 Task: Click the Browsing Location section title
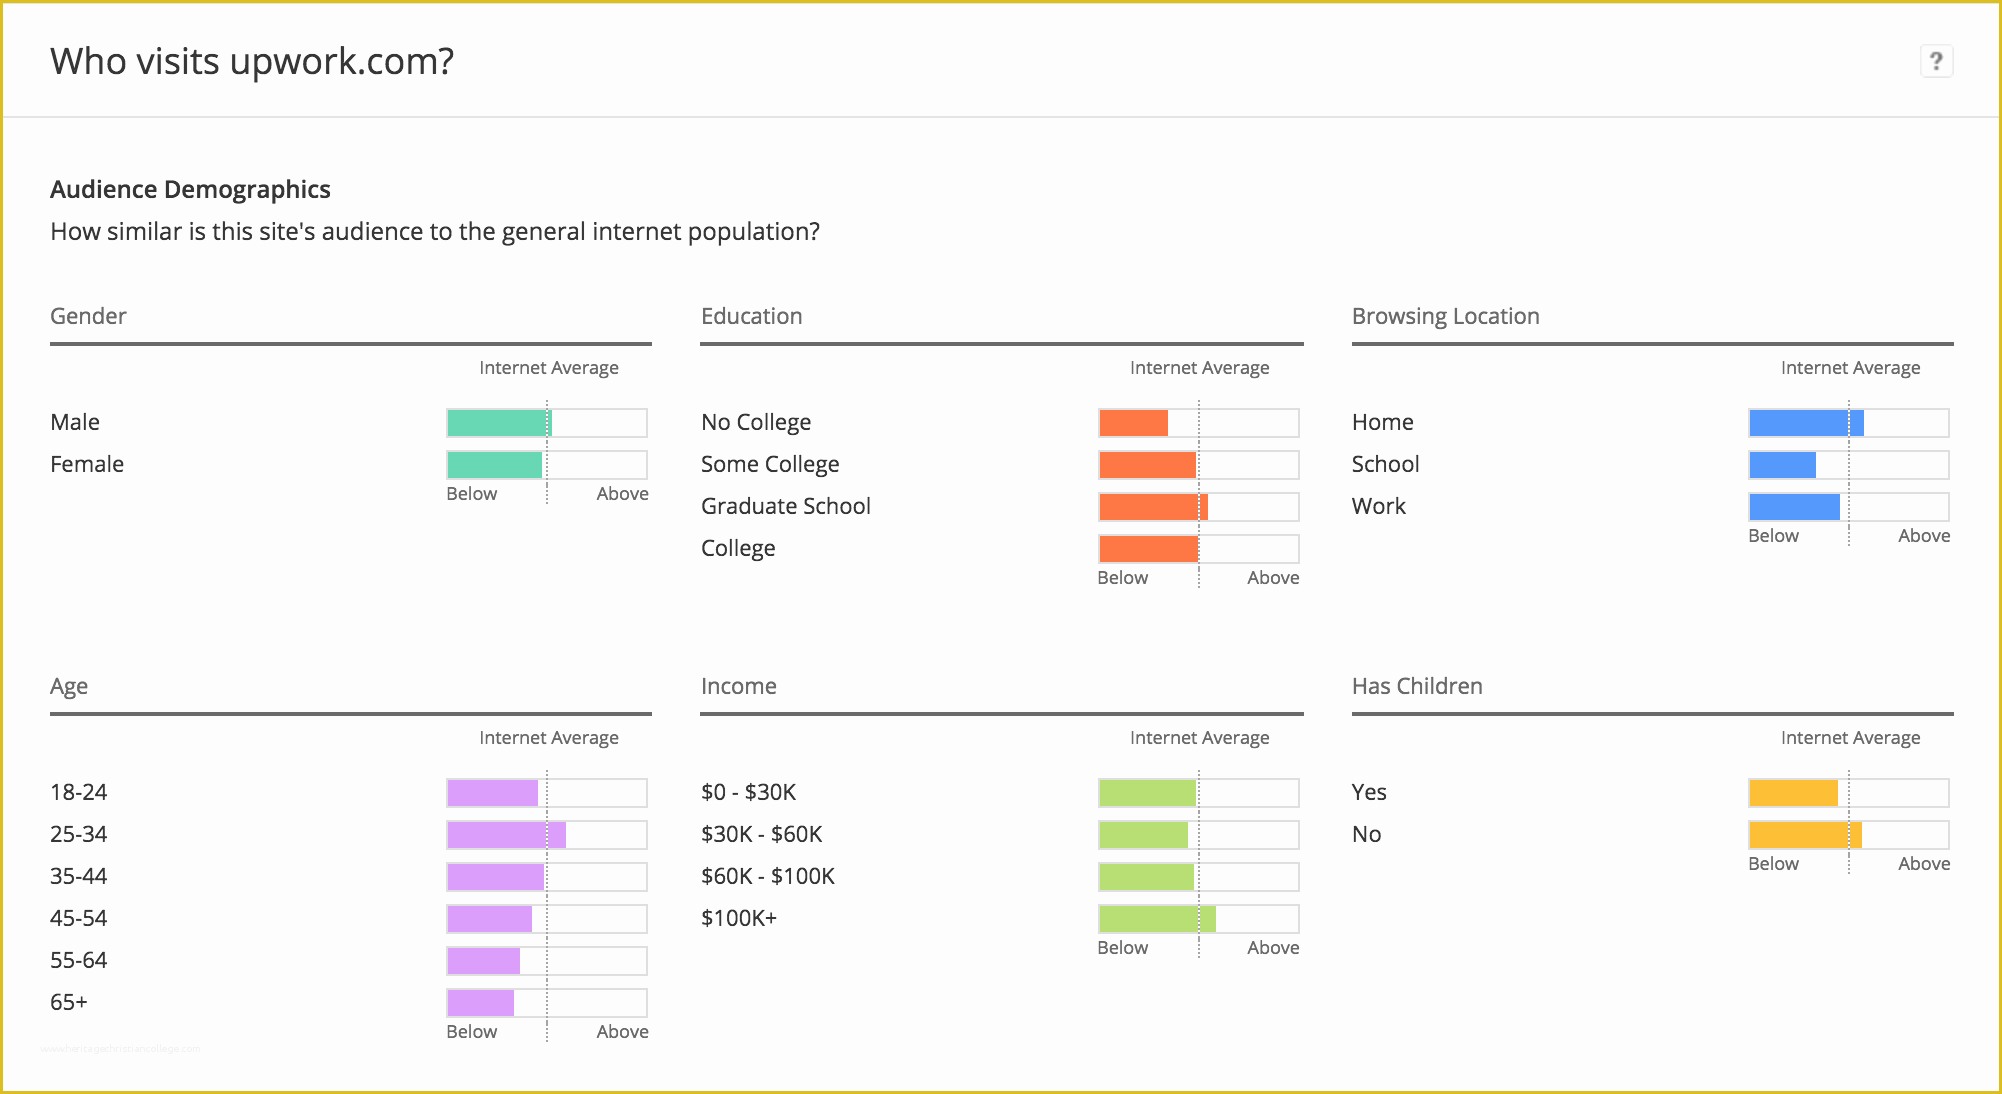[1446, 316]
